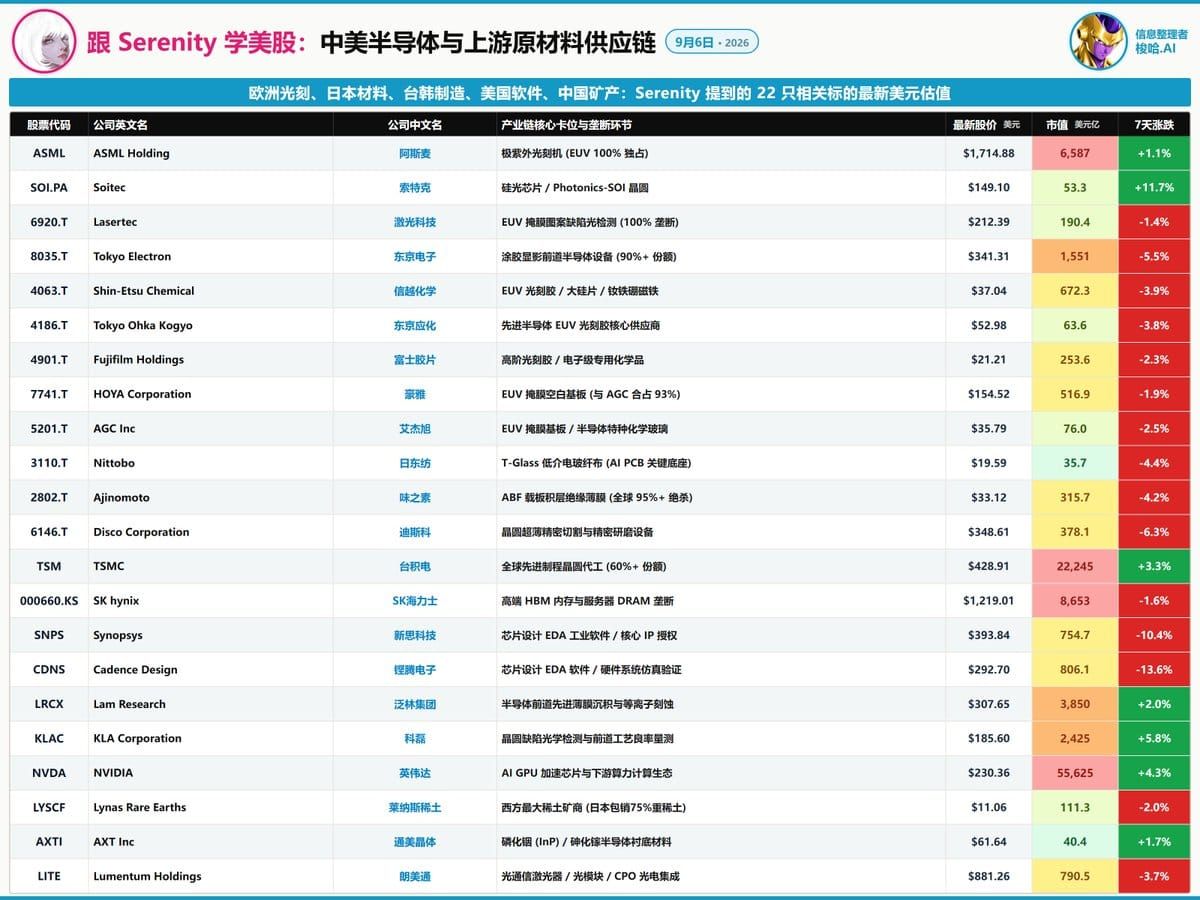Click the 高端 HBM 内存 description
Image resolution: width=1200 pixels, height=900 pixels.
[587, 601]
